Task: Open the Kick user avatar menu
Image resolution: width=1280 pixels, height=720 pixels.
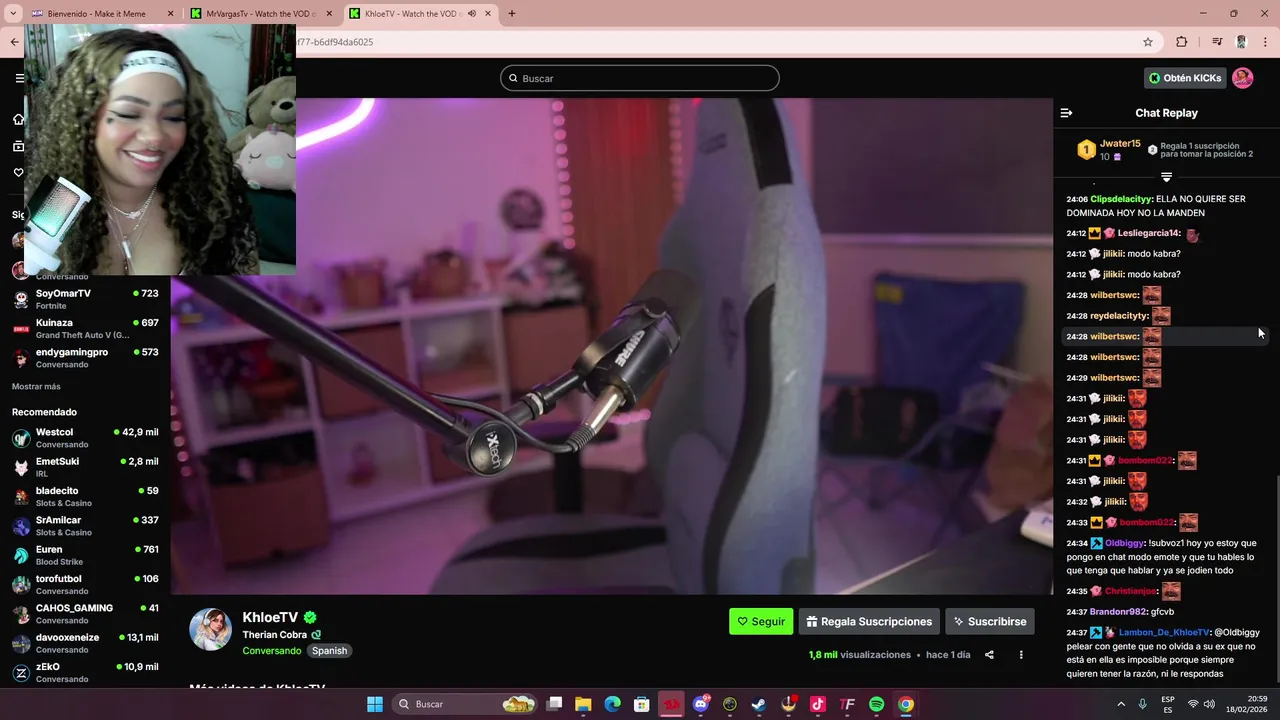Action: click(x=1243, y=78)
